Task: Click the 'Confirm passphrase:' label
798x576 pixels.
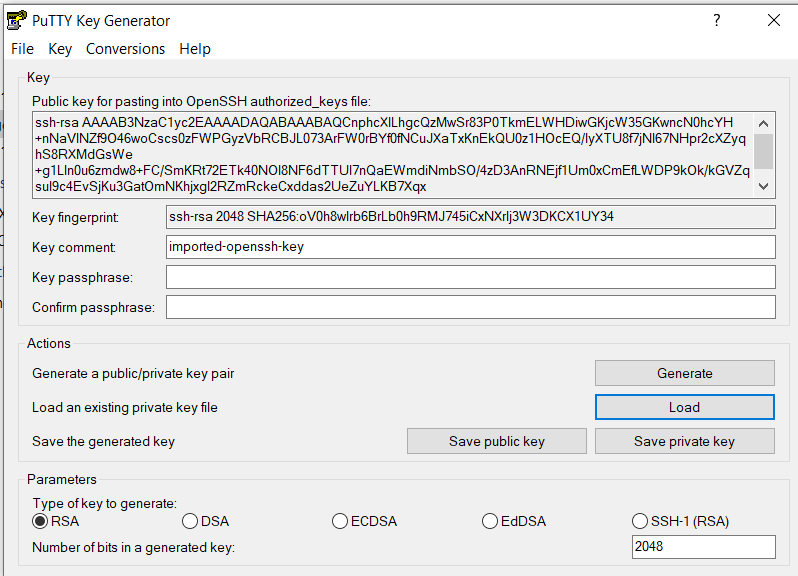Action: click(x=93, y=307)
